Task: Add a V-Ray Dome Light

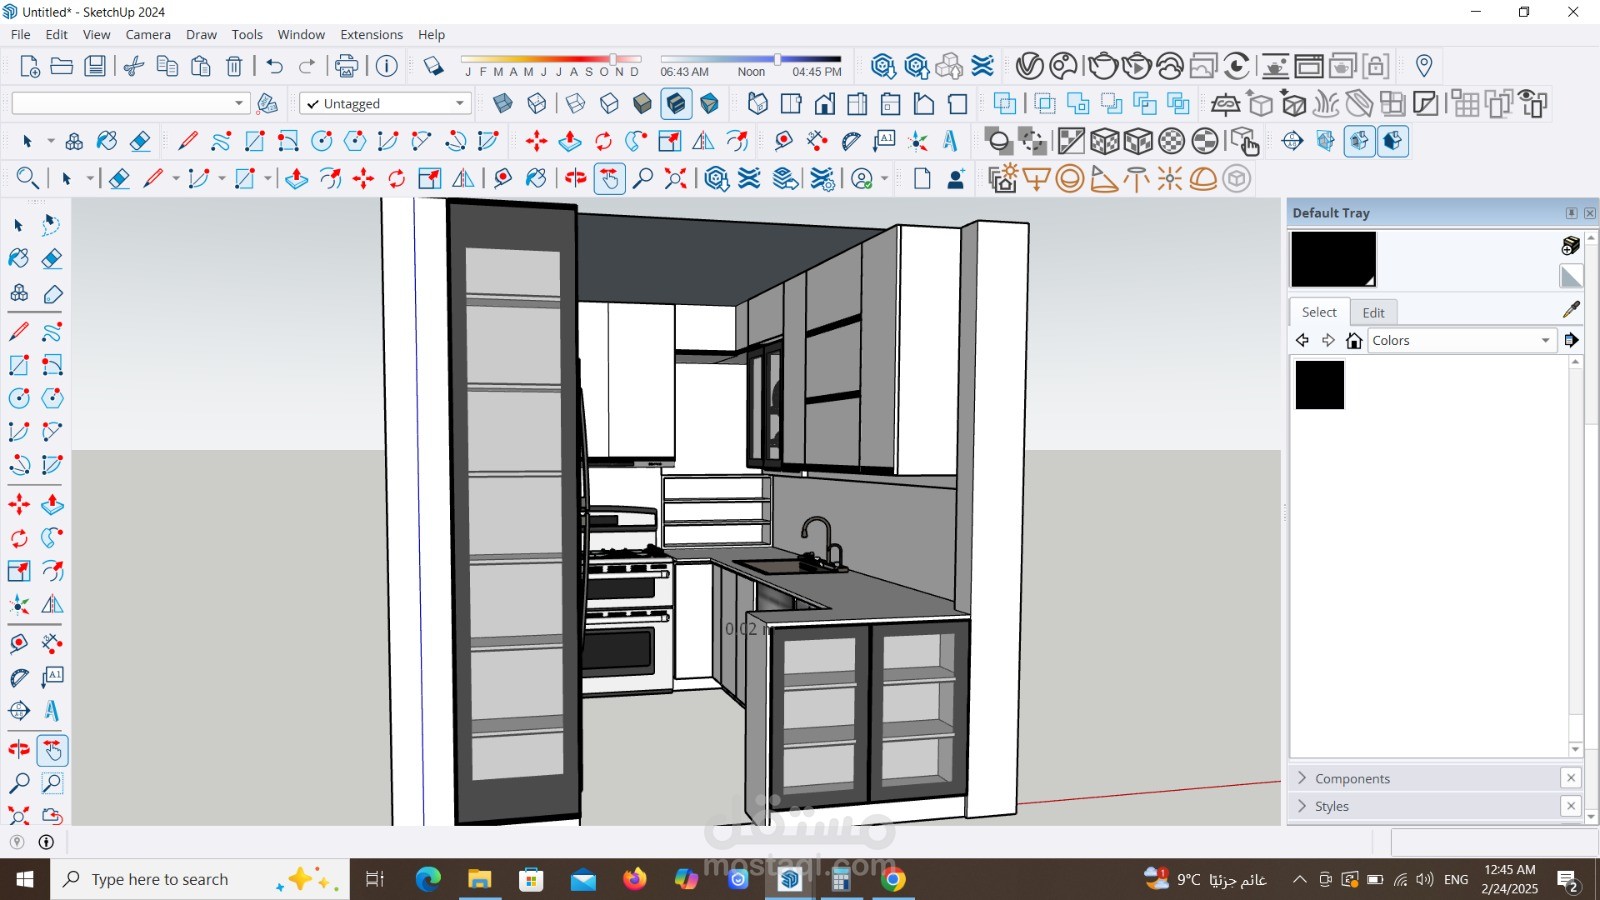Action: 1204,179
